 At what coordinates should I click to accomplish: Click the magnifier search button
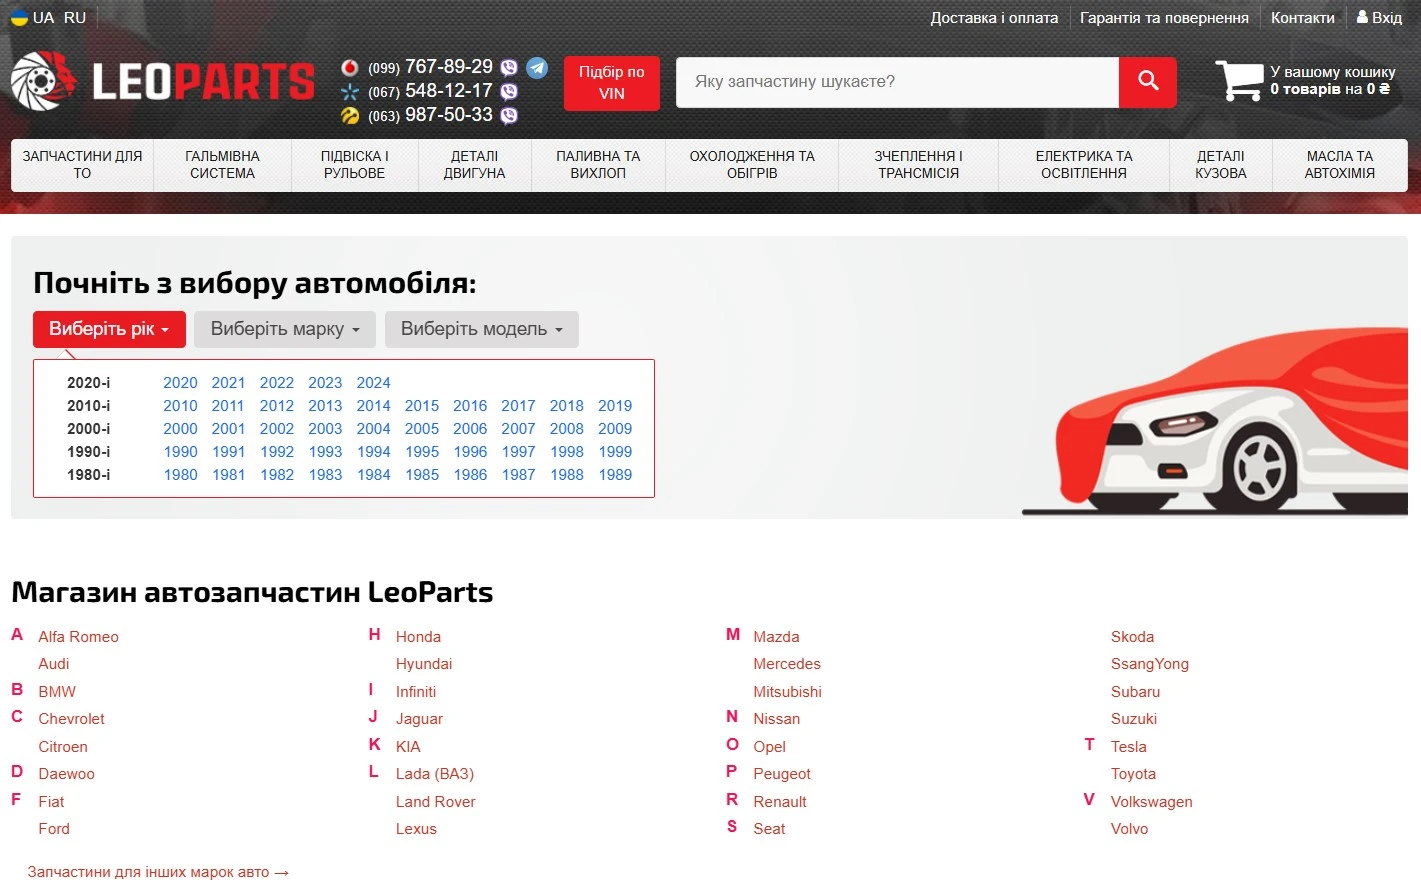pos(1148,82)
